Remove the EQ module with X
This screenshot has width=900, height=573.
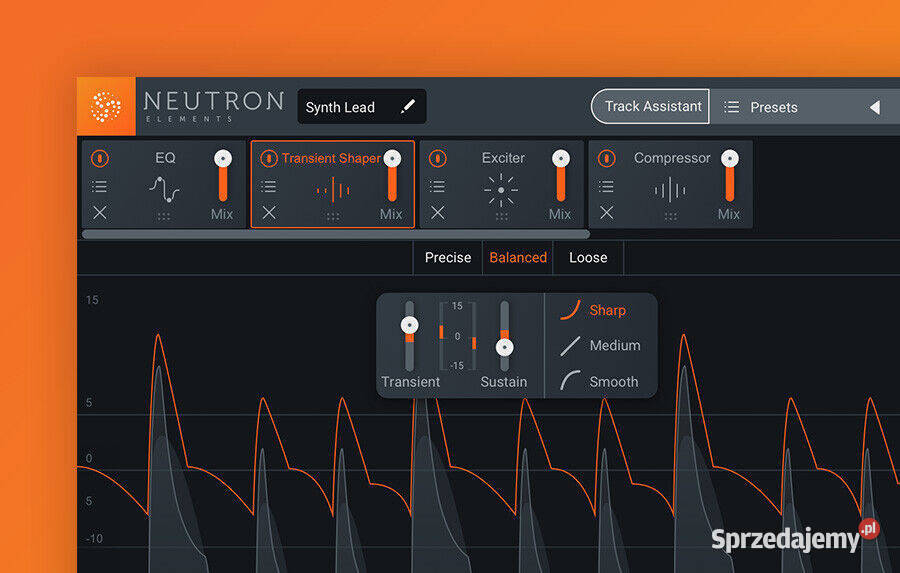tap(100, 212)
